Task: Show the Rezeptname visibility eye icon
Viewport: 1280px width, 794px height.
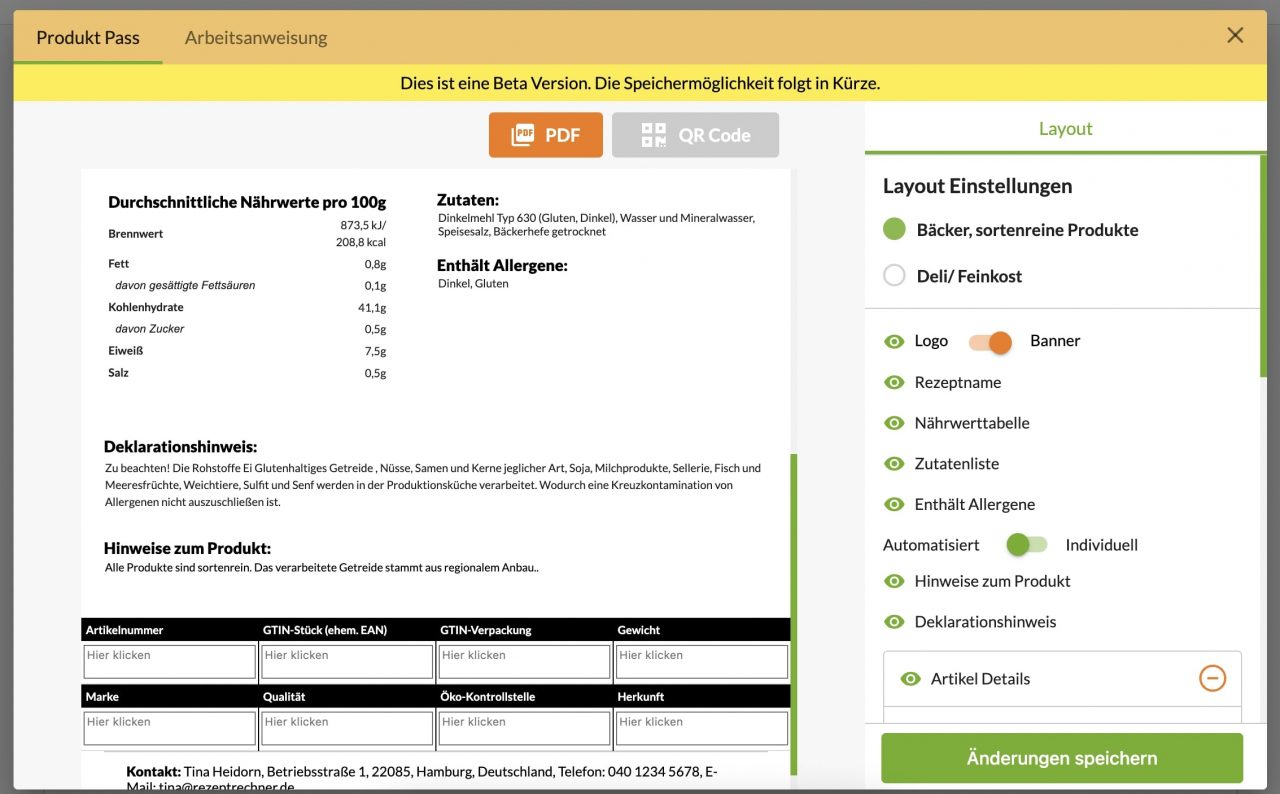Action: pos(893,382)
